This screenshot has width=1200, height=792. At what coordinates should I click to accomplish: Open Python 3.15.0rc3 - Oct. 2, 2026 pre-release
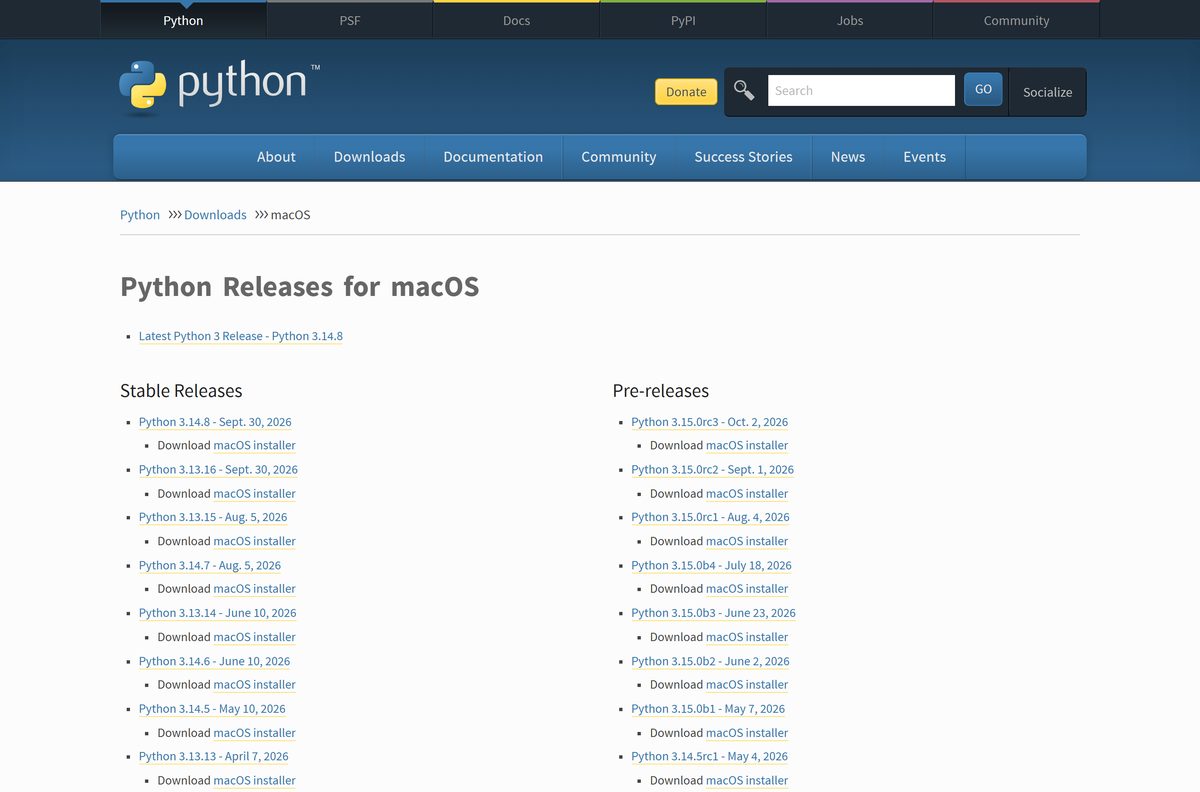tap(709, 422)
